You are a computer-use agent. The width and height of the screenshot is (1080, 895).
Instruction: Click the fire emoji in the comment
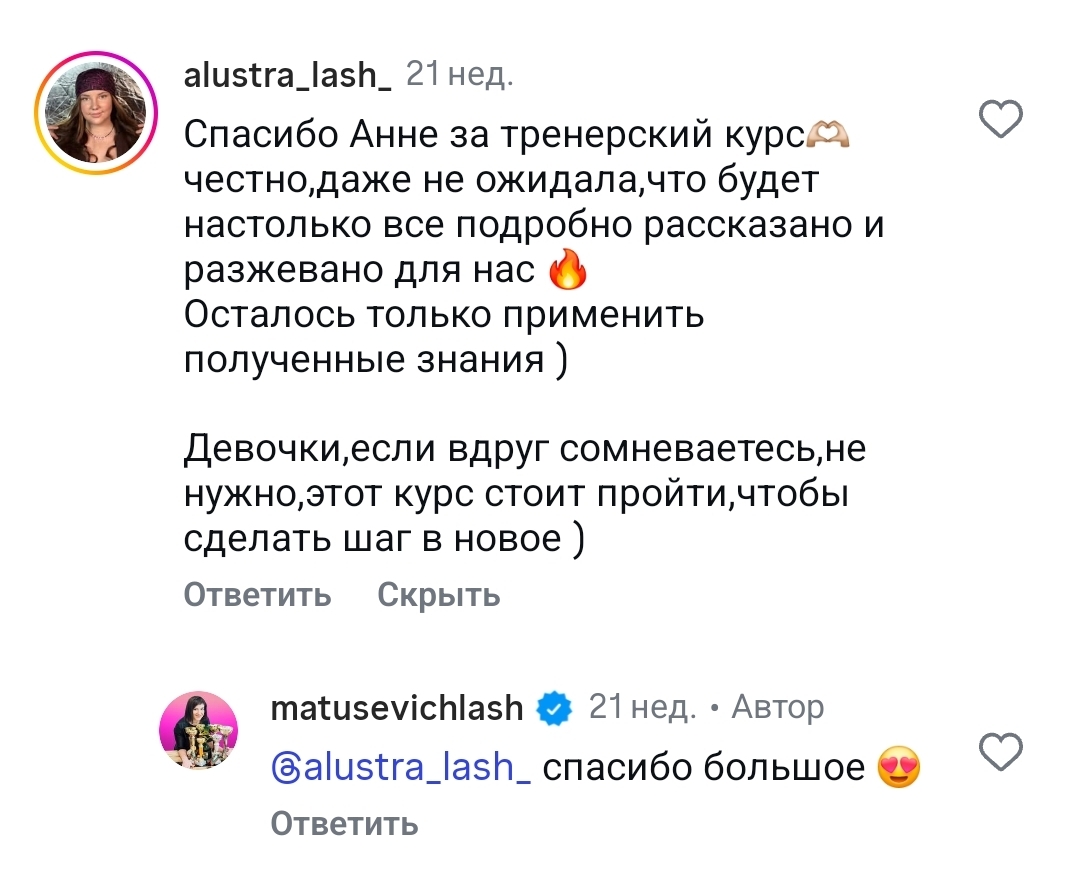(x=570, y=269)
